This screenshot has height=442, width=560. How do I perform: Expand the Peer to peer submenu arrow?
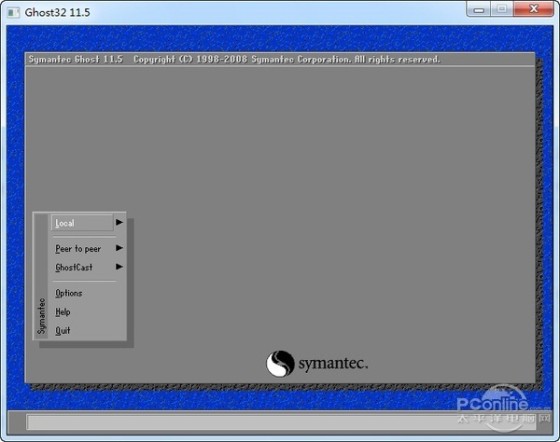119,248
